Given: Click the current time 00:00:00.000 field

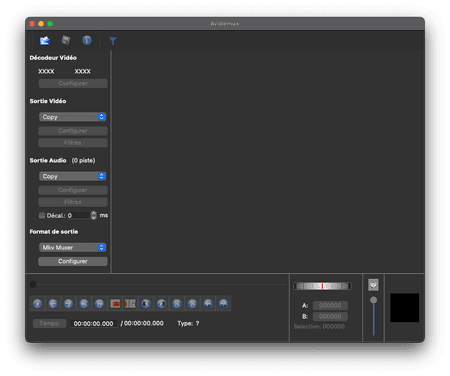Looking at the screenshot, I should coord(94,324).
